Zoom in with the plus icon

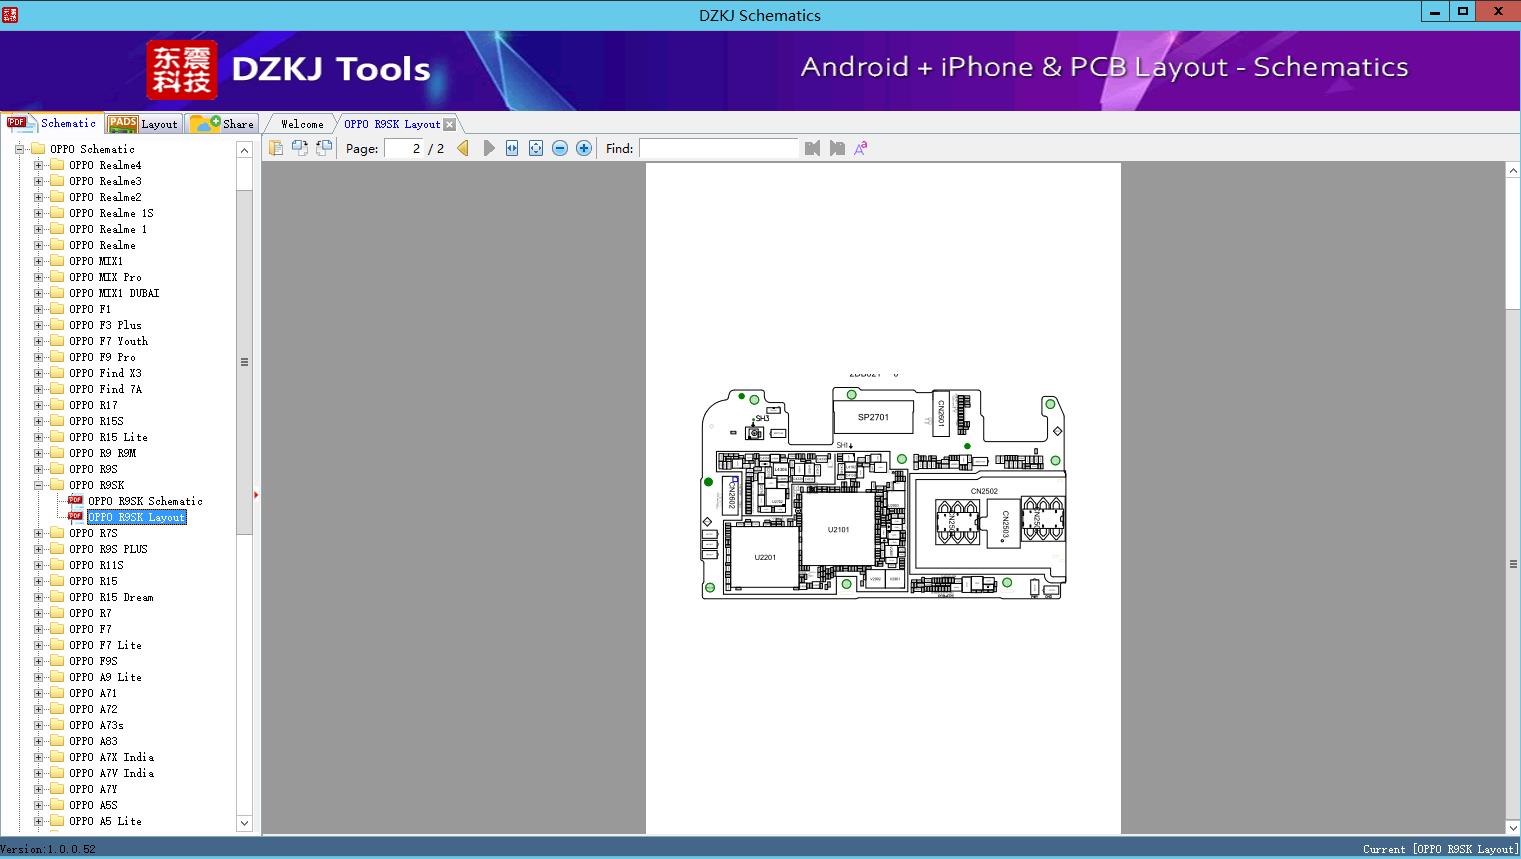(584, 148)
